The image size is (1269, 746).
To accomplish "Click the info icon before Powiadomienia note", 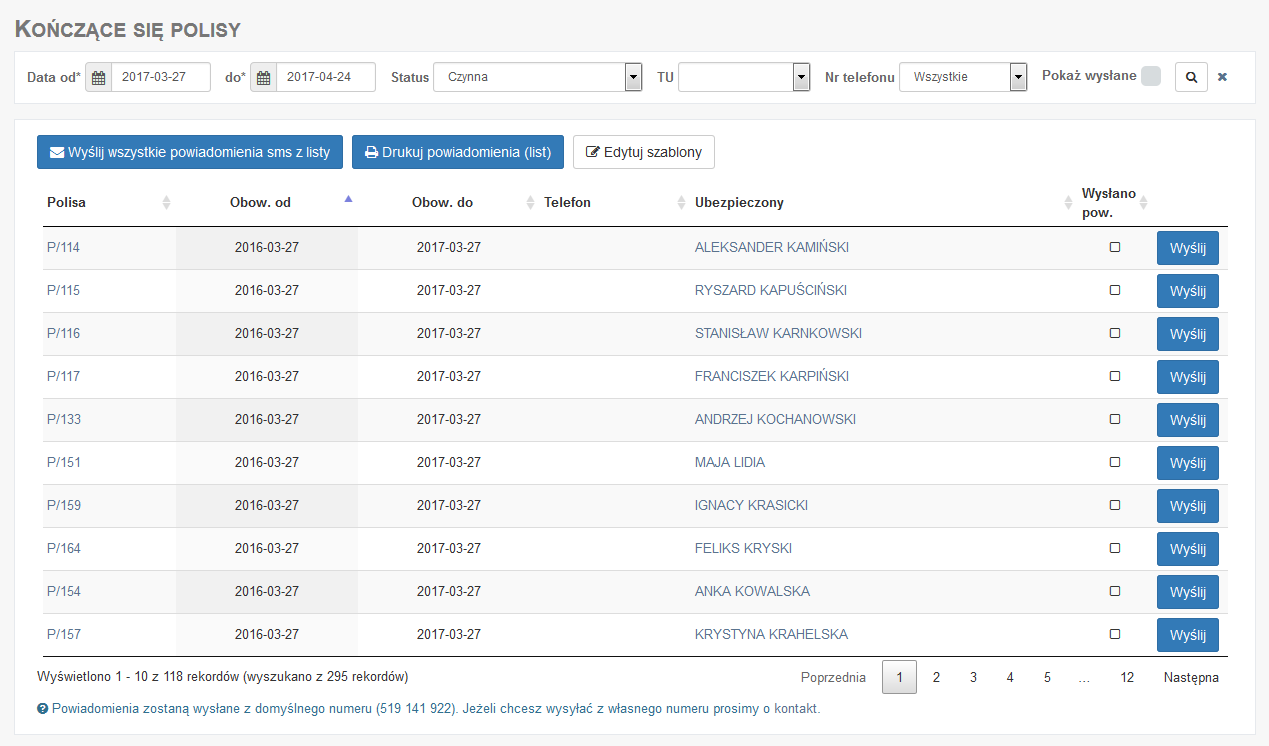I will pyautogui.click(x=43, y=708).
